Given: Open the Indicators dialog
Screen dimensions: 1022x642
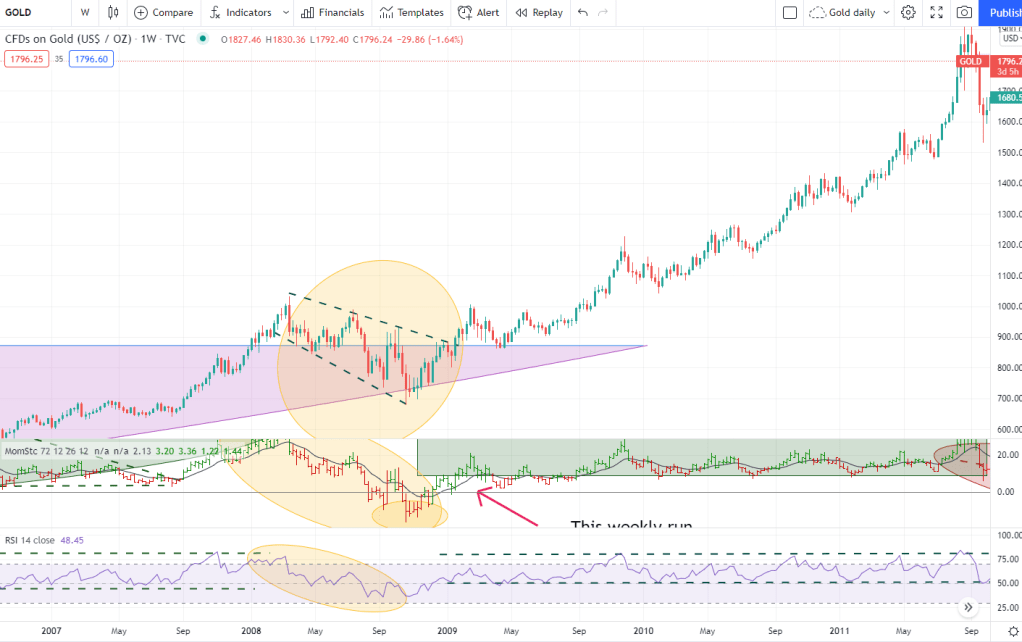Looking at the screenshot, I should (240, 13).
